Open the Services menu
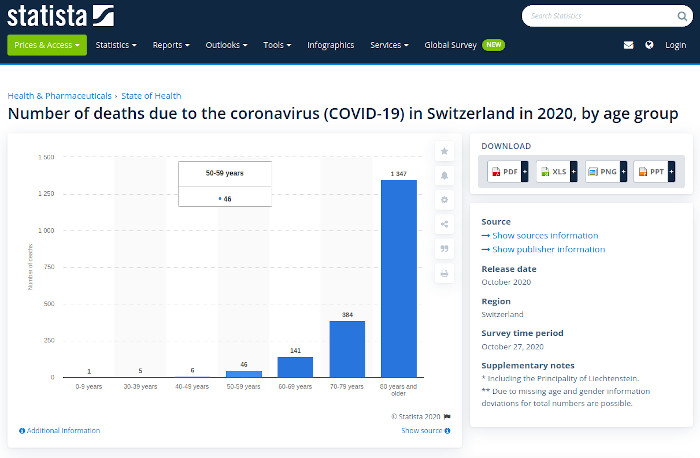This screenshot has width=700, height=458. [x=389, y=45]
